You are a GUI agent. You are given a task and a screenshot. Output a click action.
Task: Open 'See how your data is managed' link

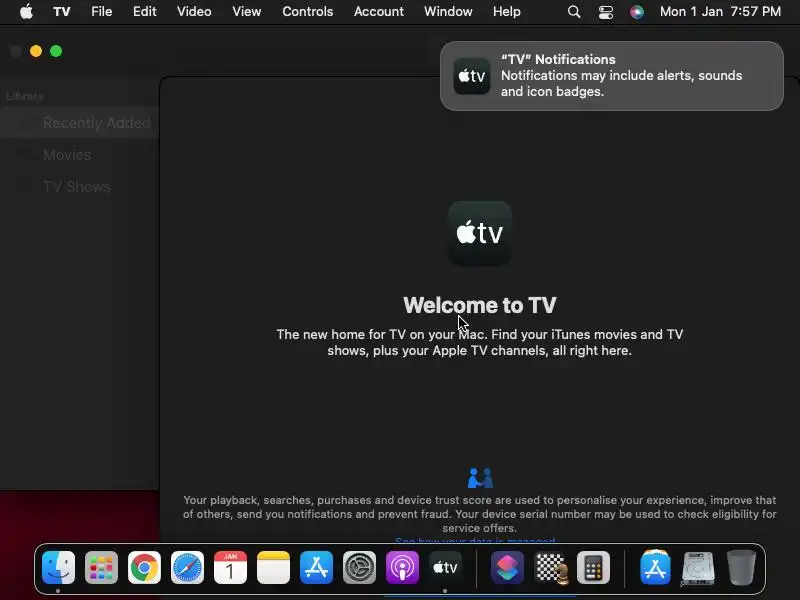click(x=475, y=540)
